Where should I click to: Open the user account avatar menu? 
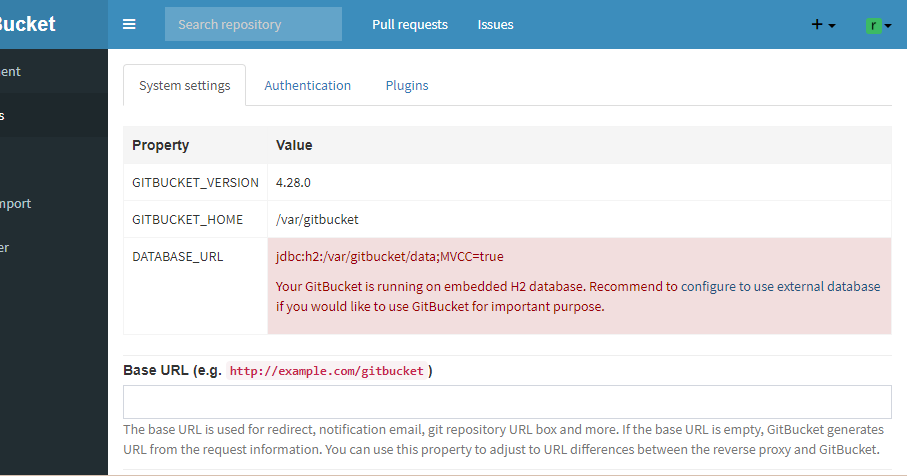click(879, 24)
